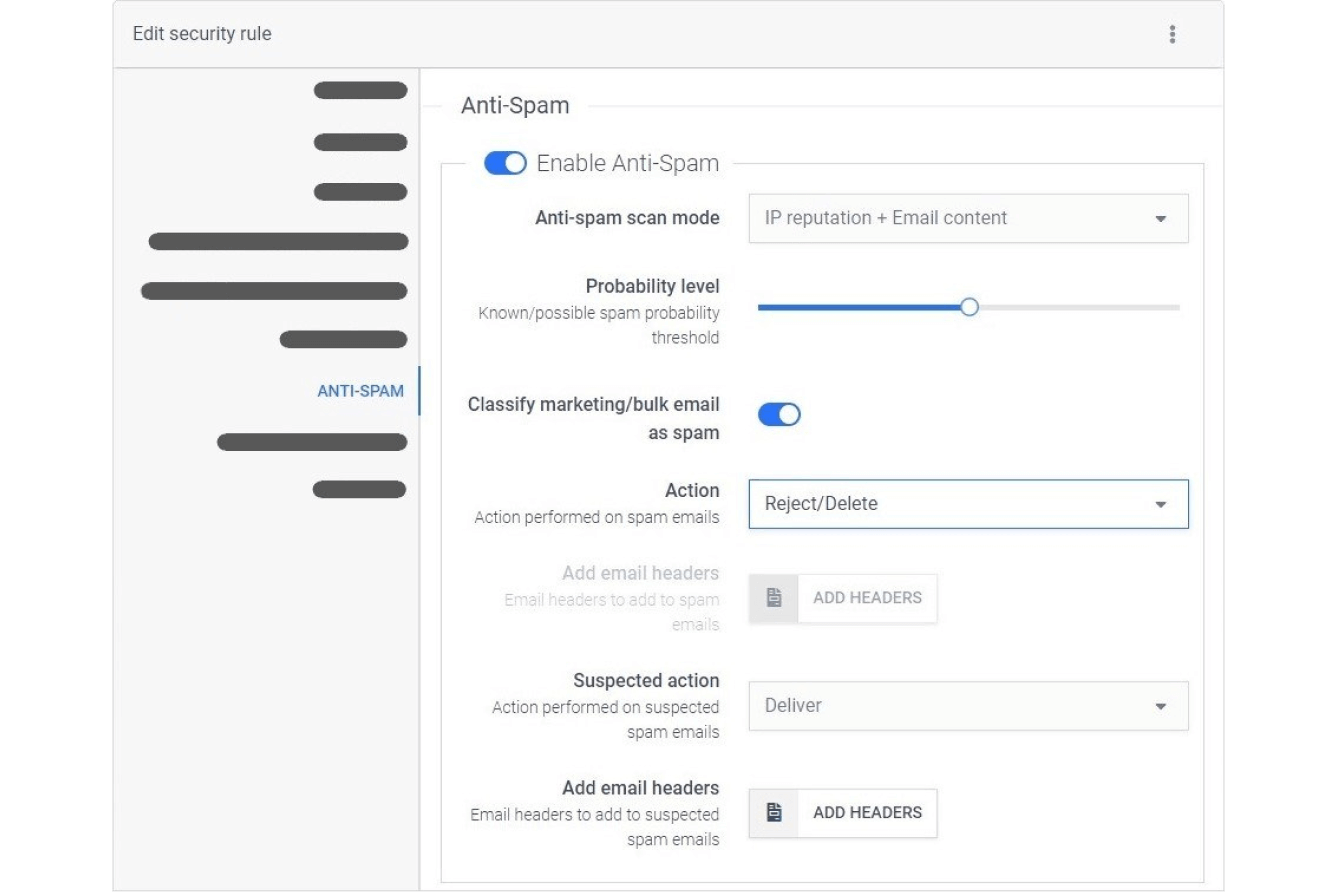1337x892 pixels.
Task: Click the Anti-Spam section heading
Action: pyautogui.click(x=516, y=104)
